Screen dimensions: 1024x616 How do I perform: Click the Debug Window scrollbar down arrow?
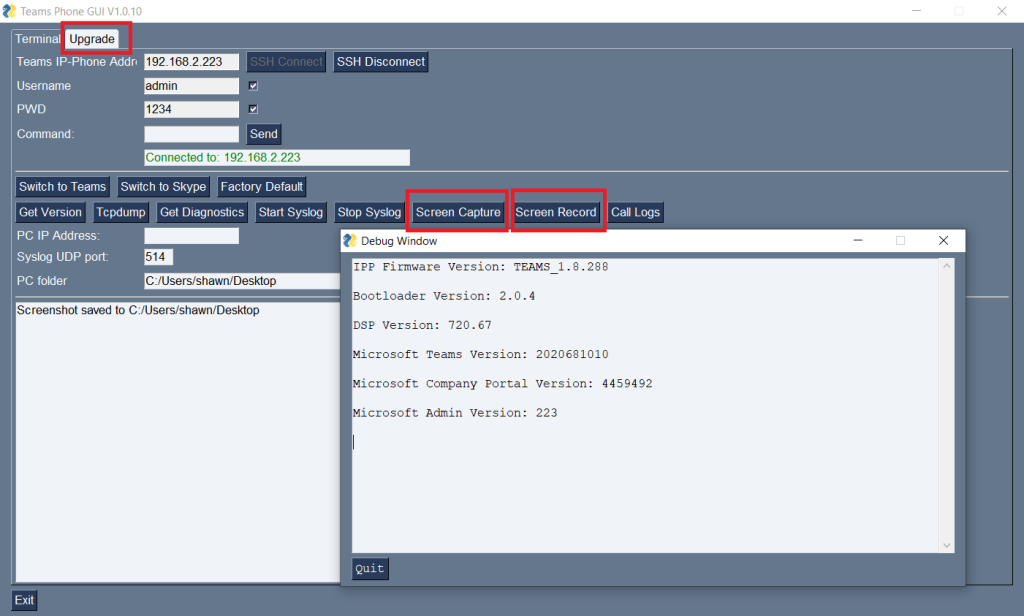(x=947, y=545)
